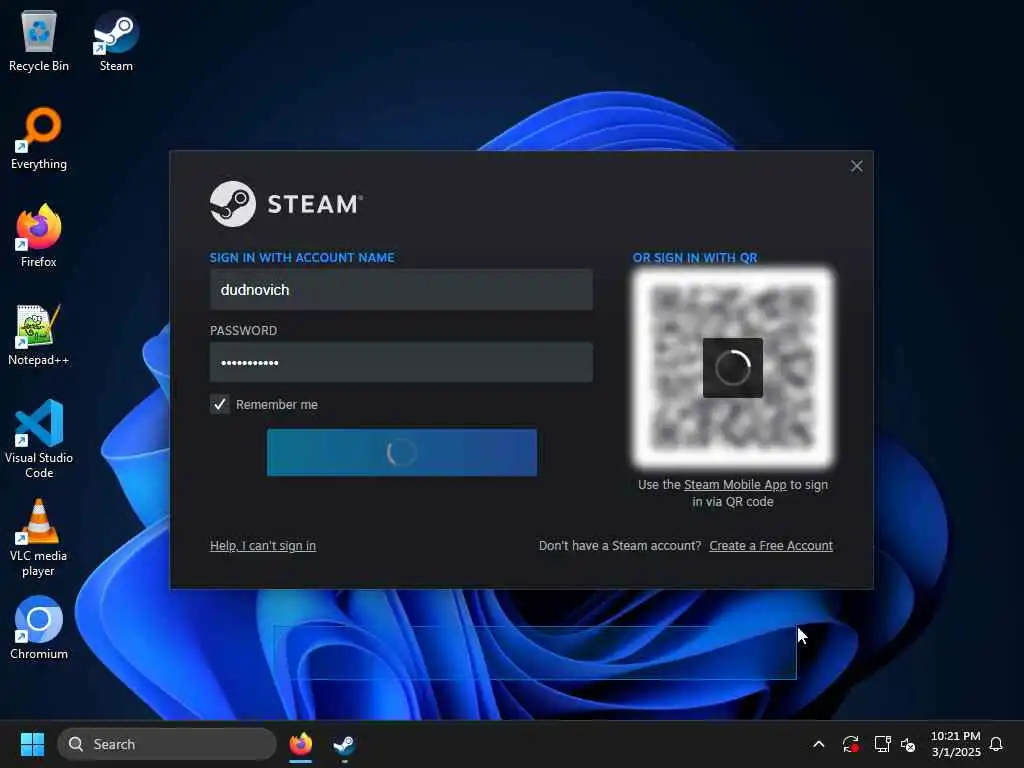Open the Windows Start menu

[32, 744]
